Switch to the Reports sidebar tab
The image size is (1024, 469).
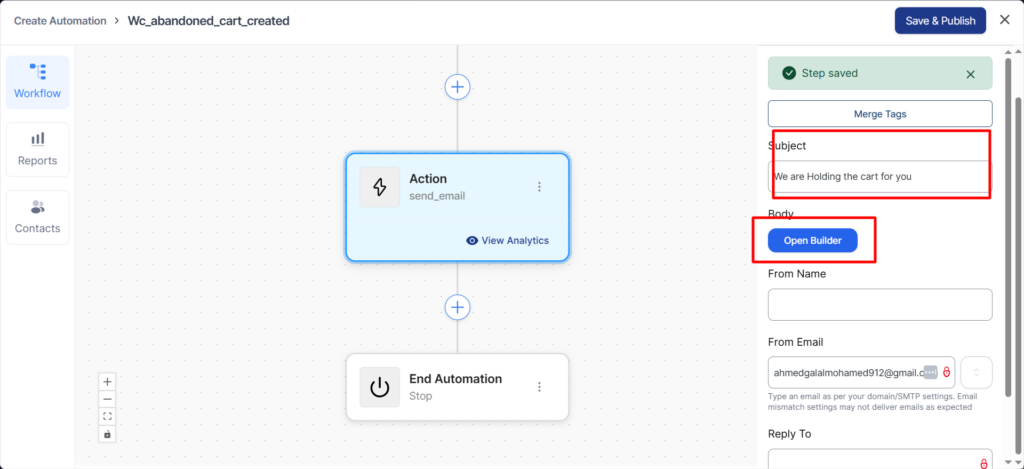point(37,149)
